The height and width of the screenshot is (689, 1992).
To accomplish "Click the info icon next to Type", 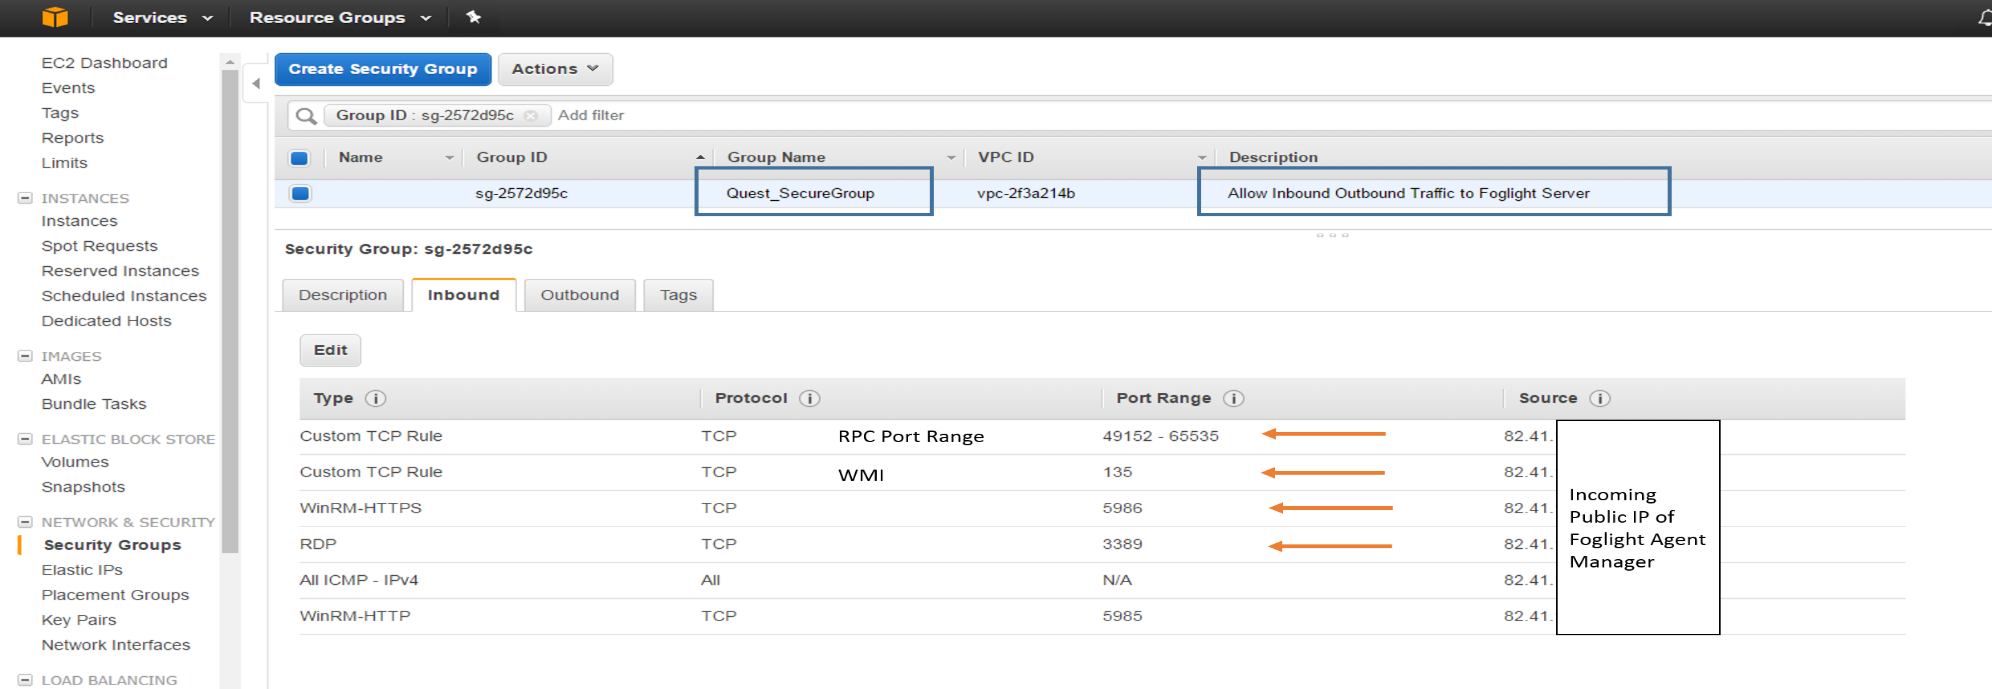I will pyautogui.click(x=376, y=398).
